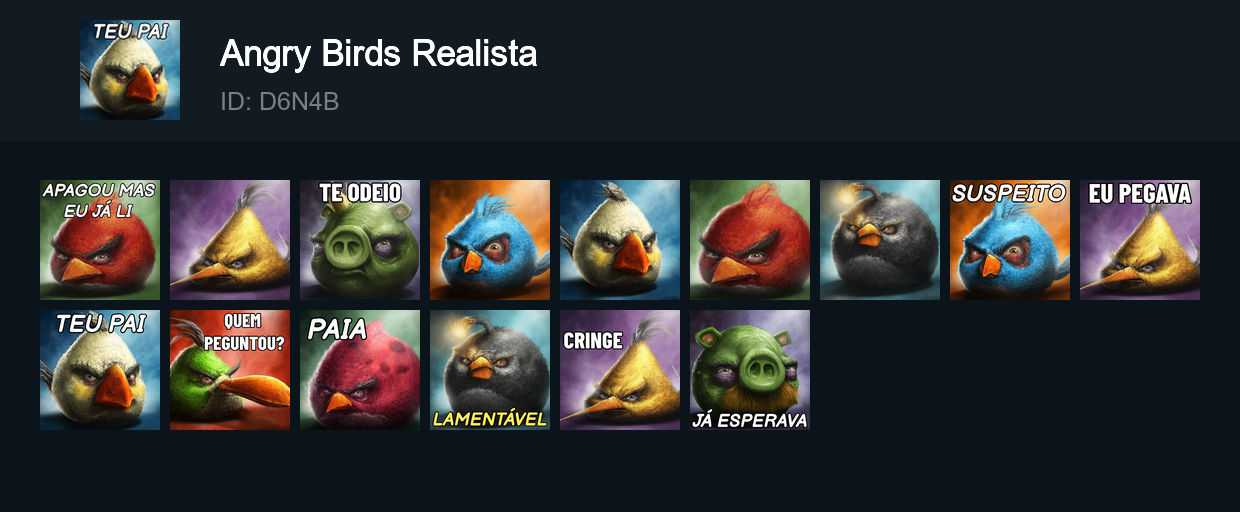
Task: Click the 'JÁ ESPERAVA' mustache pig sticker
Action: 750,370
